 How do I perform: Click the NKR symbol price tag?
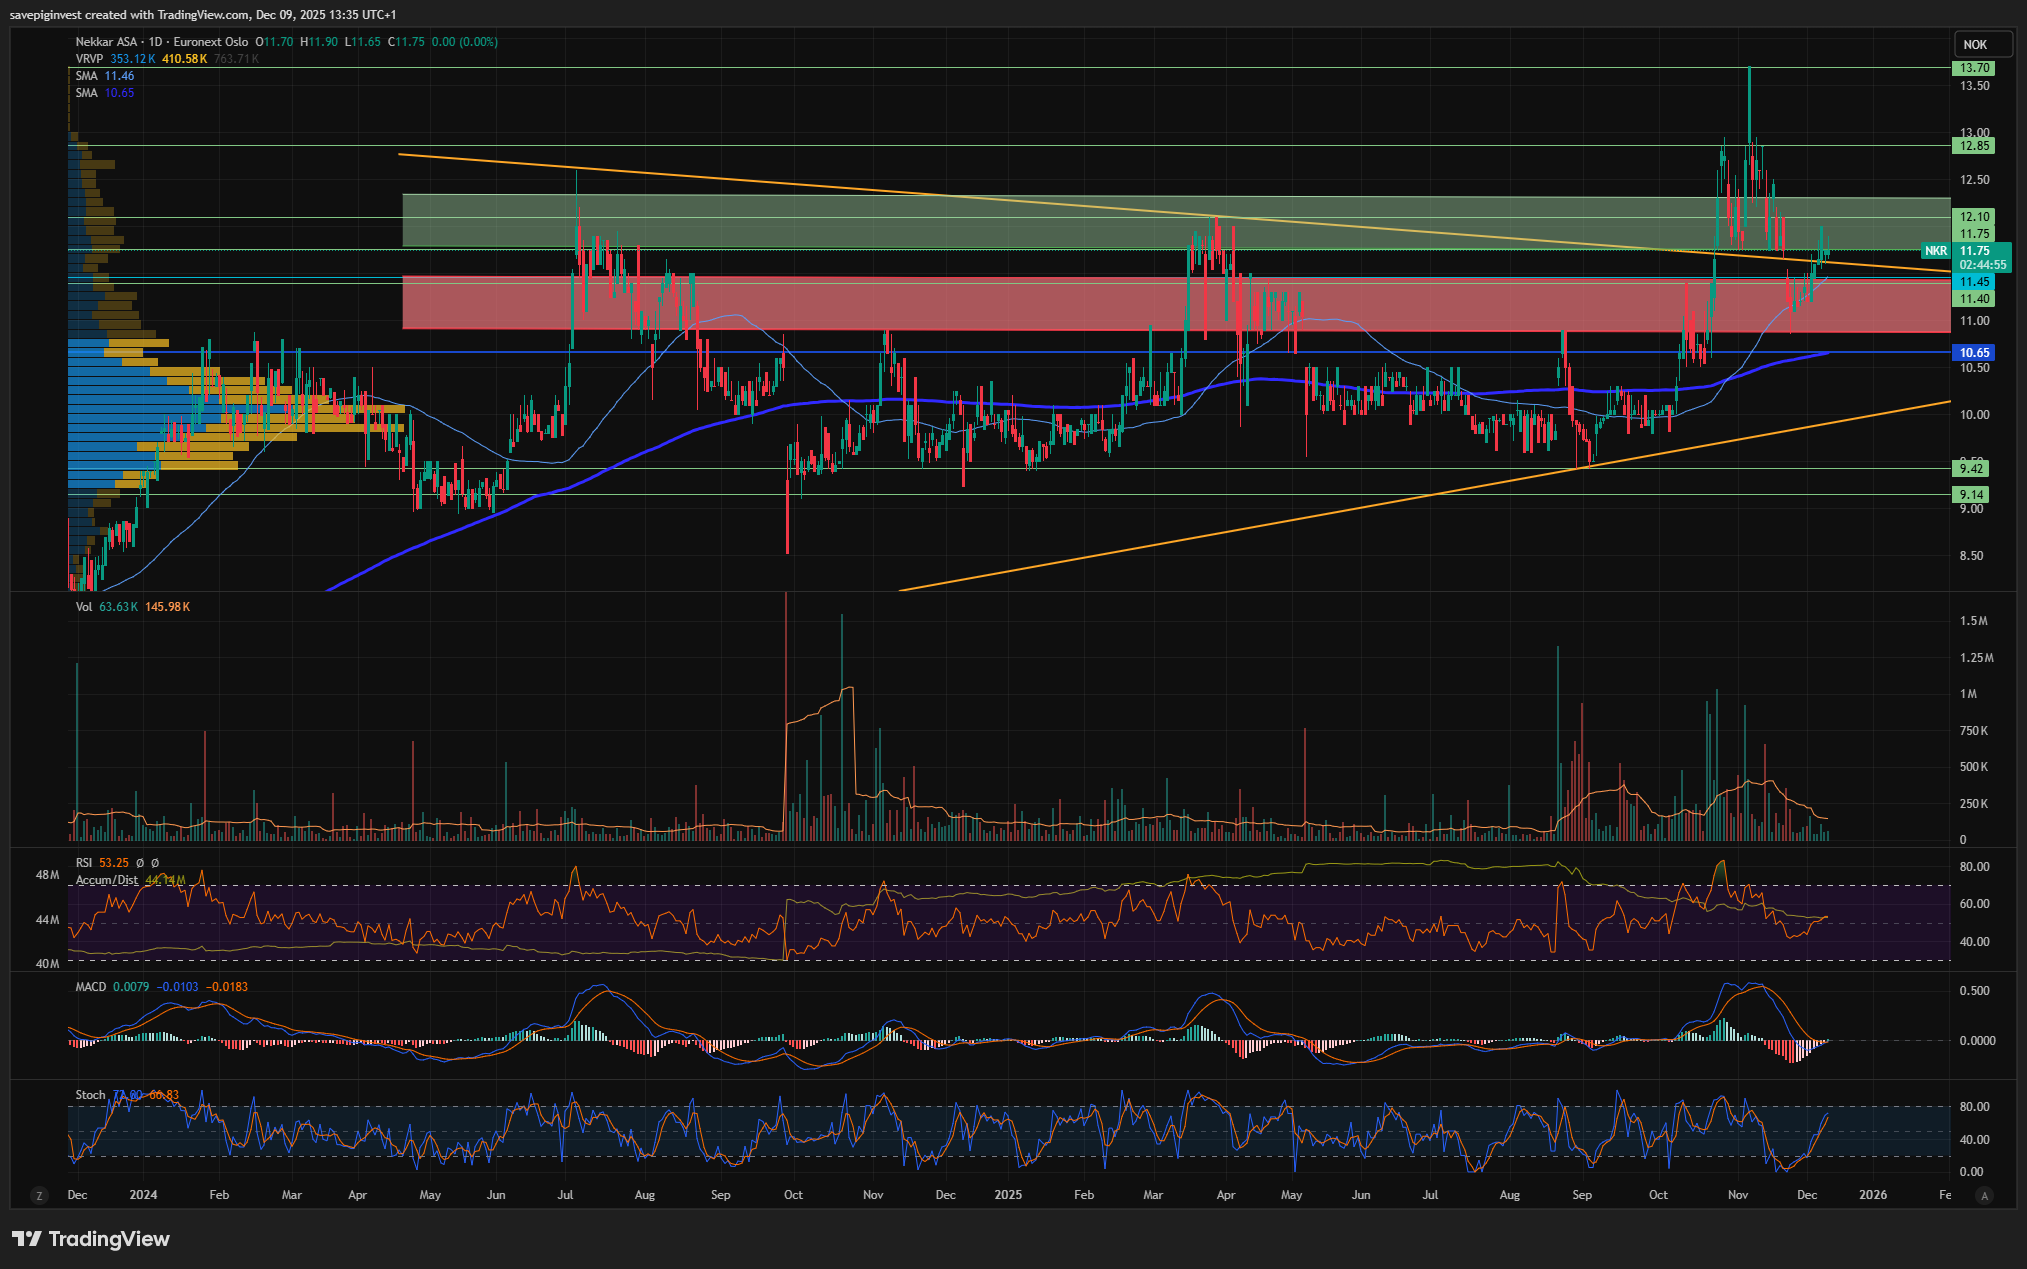(1936, 251)
